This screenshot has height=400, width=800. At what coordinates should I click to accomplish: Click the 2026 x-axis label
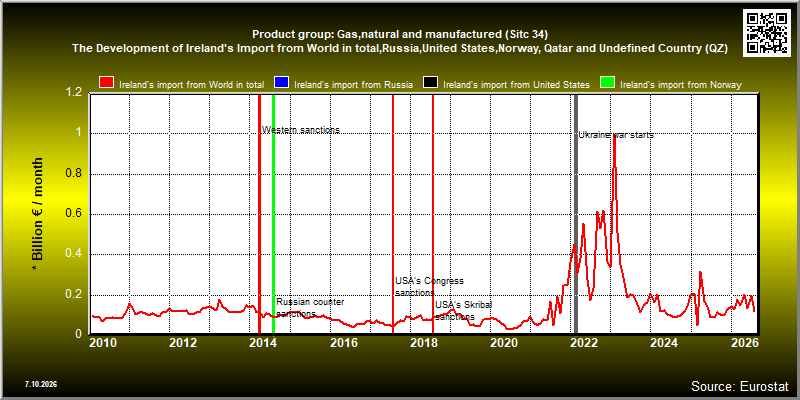(744, 343)
